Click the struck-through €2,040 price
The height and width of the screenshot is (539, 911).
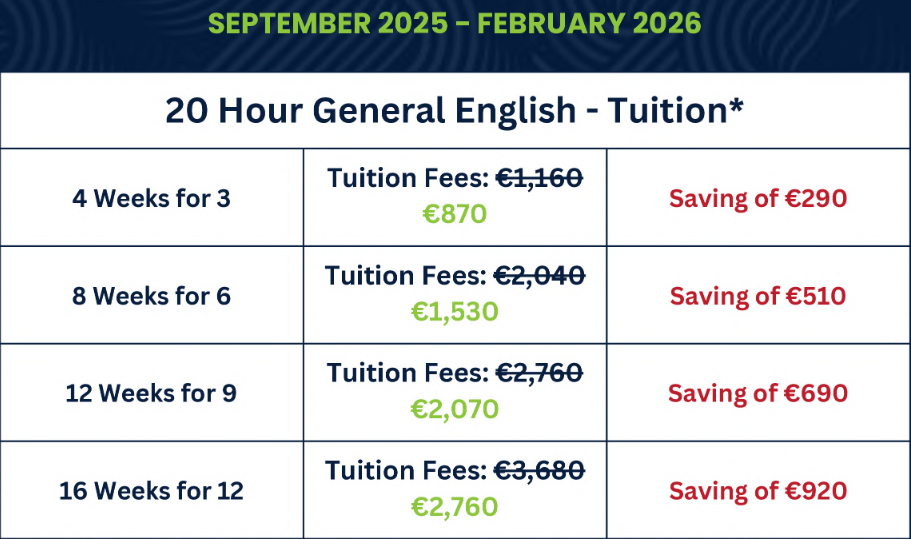tap(540, 276)
